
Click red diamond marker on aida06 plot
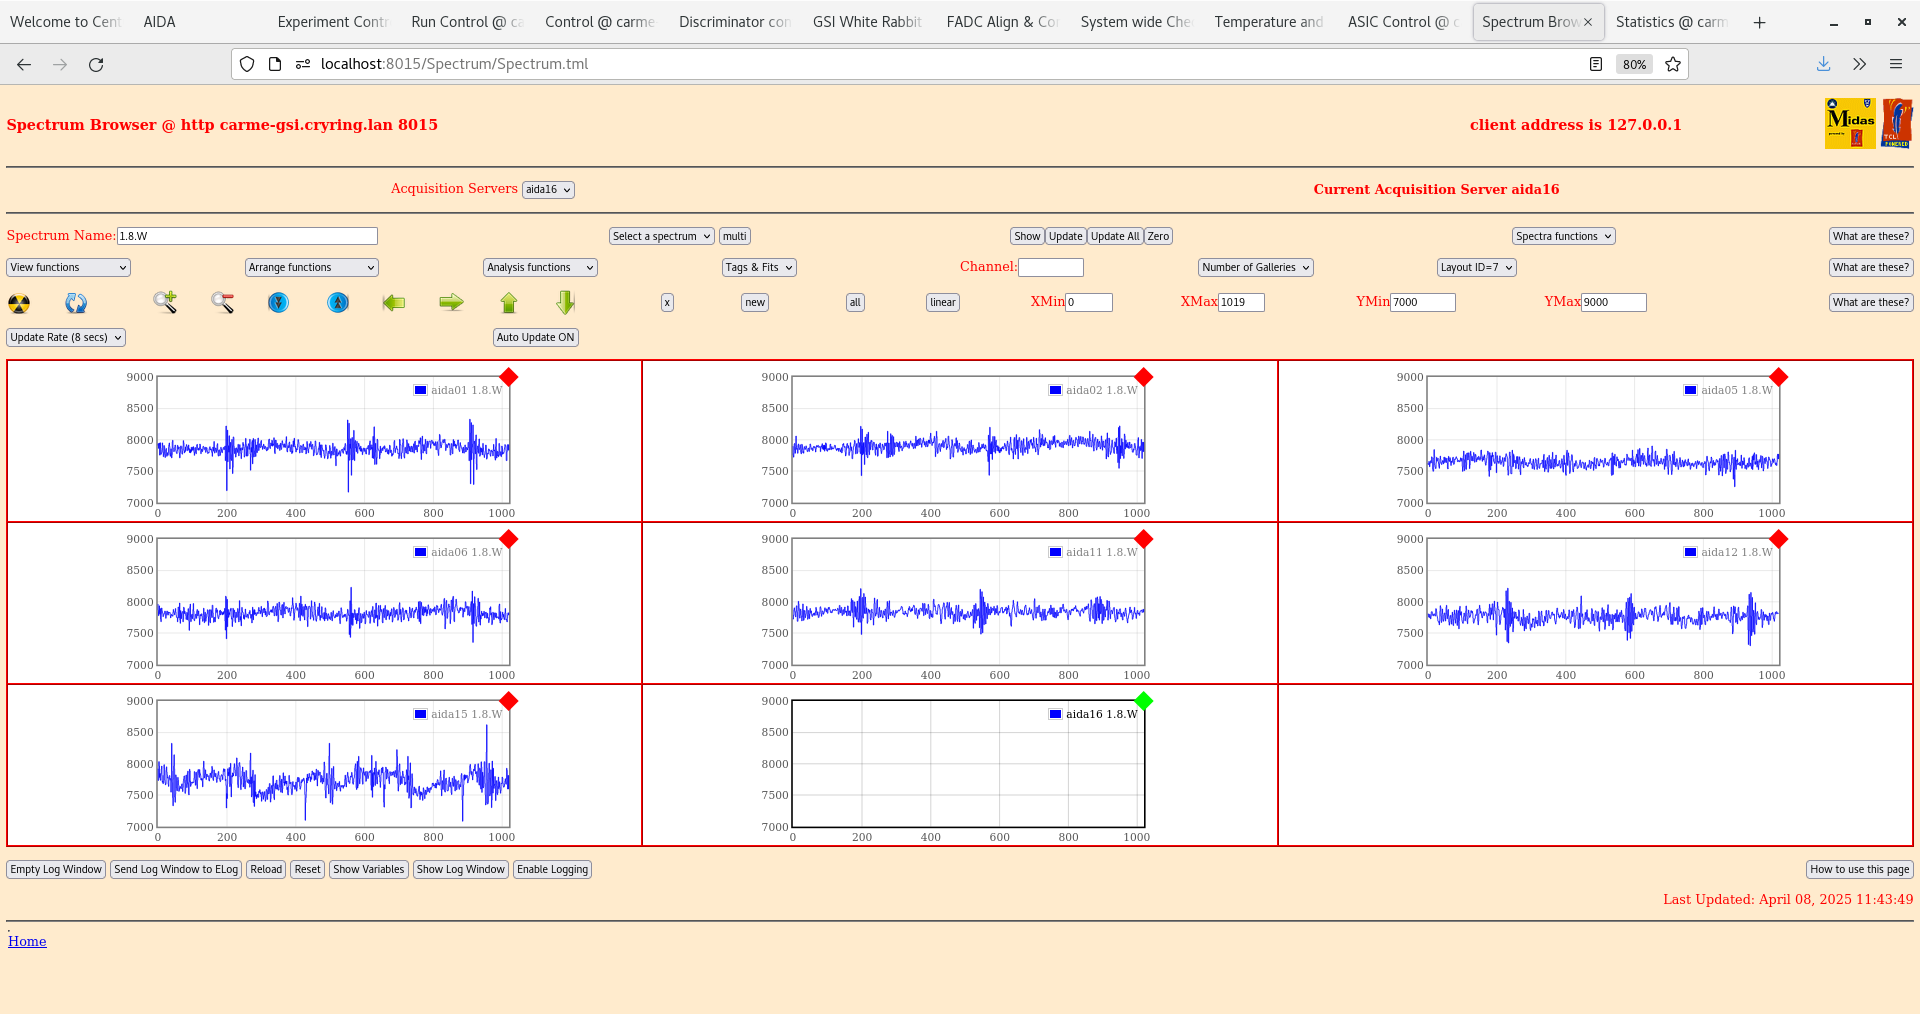pyautogui.click(x=509, y=539)
